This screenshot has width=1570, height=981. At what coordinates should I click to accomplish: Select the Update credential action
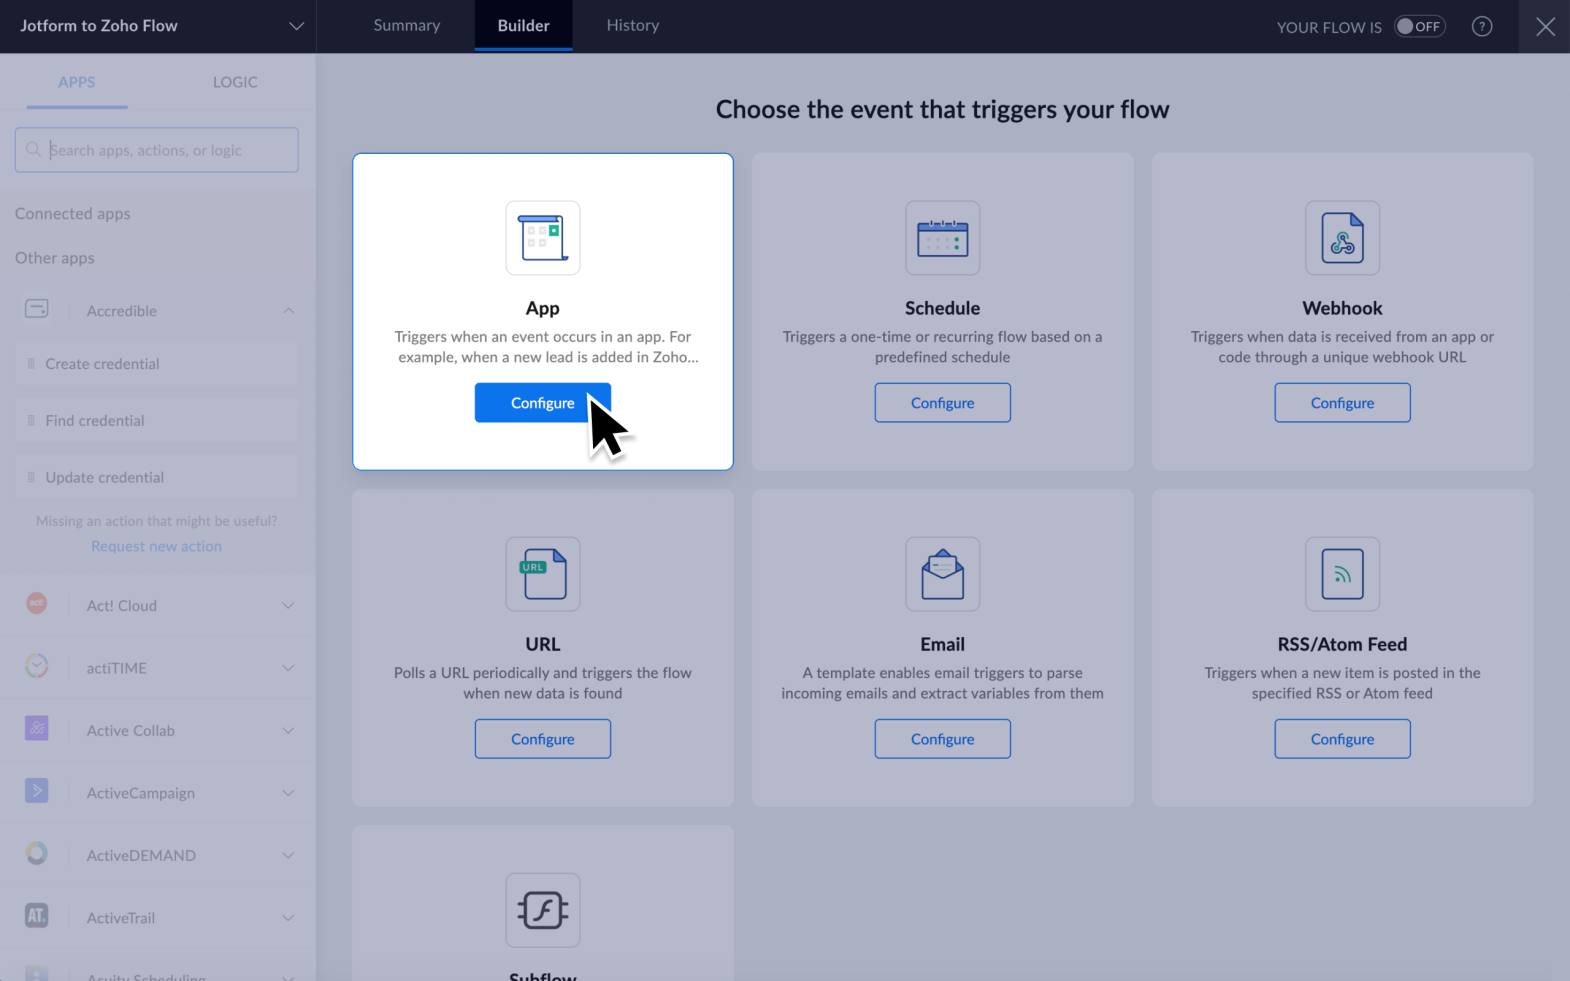tap(157, 478)
